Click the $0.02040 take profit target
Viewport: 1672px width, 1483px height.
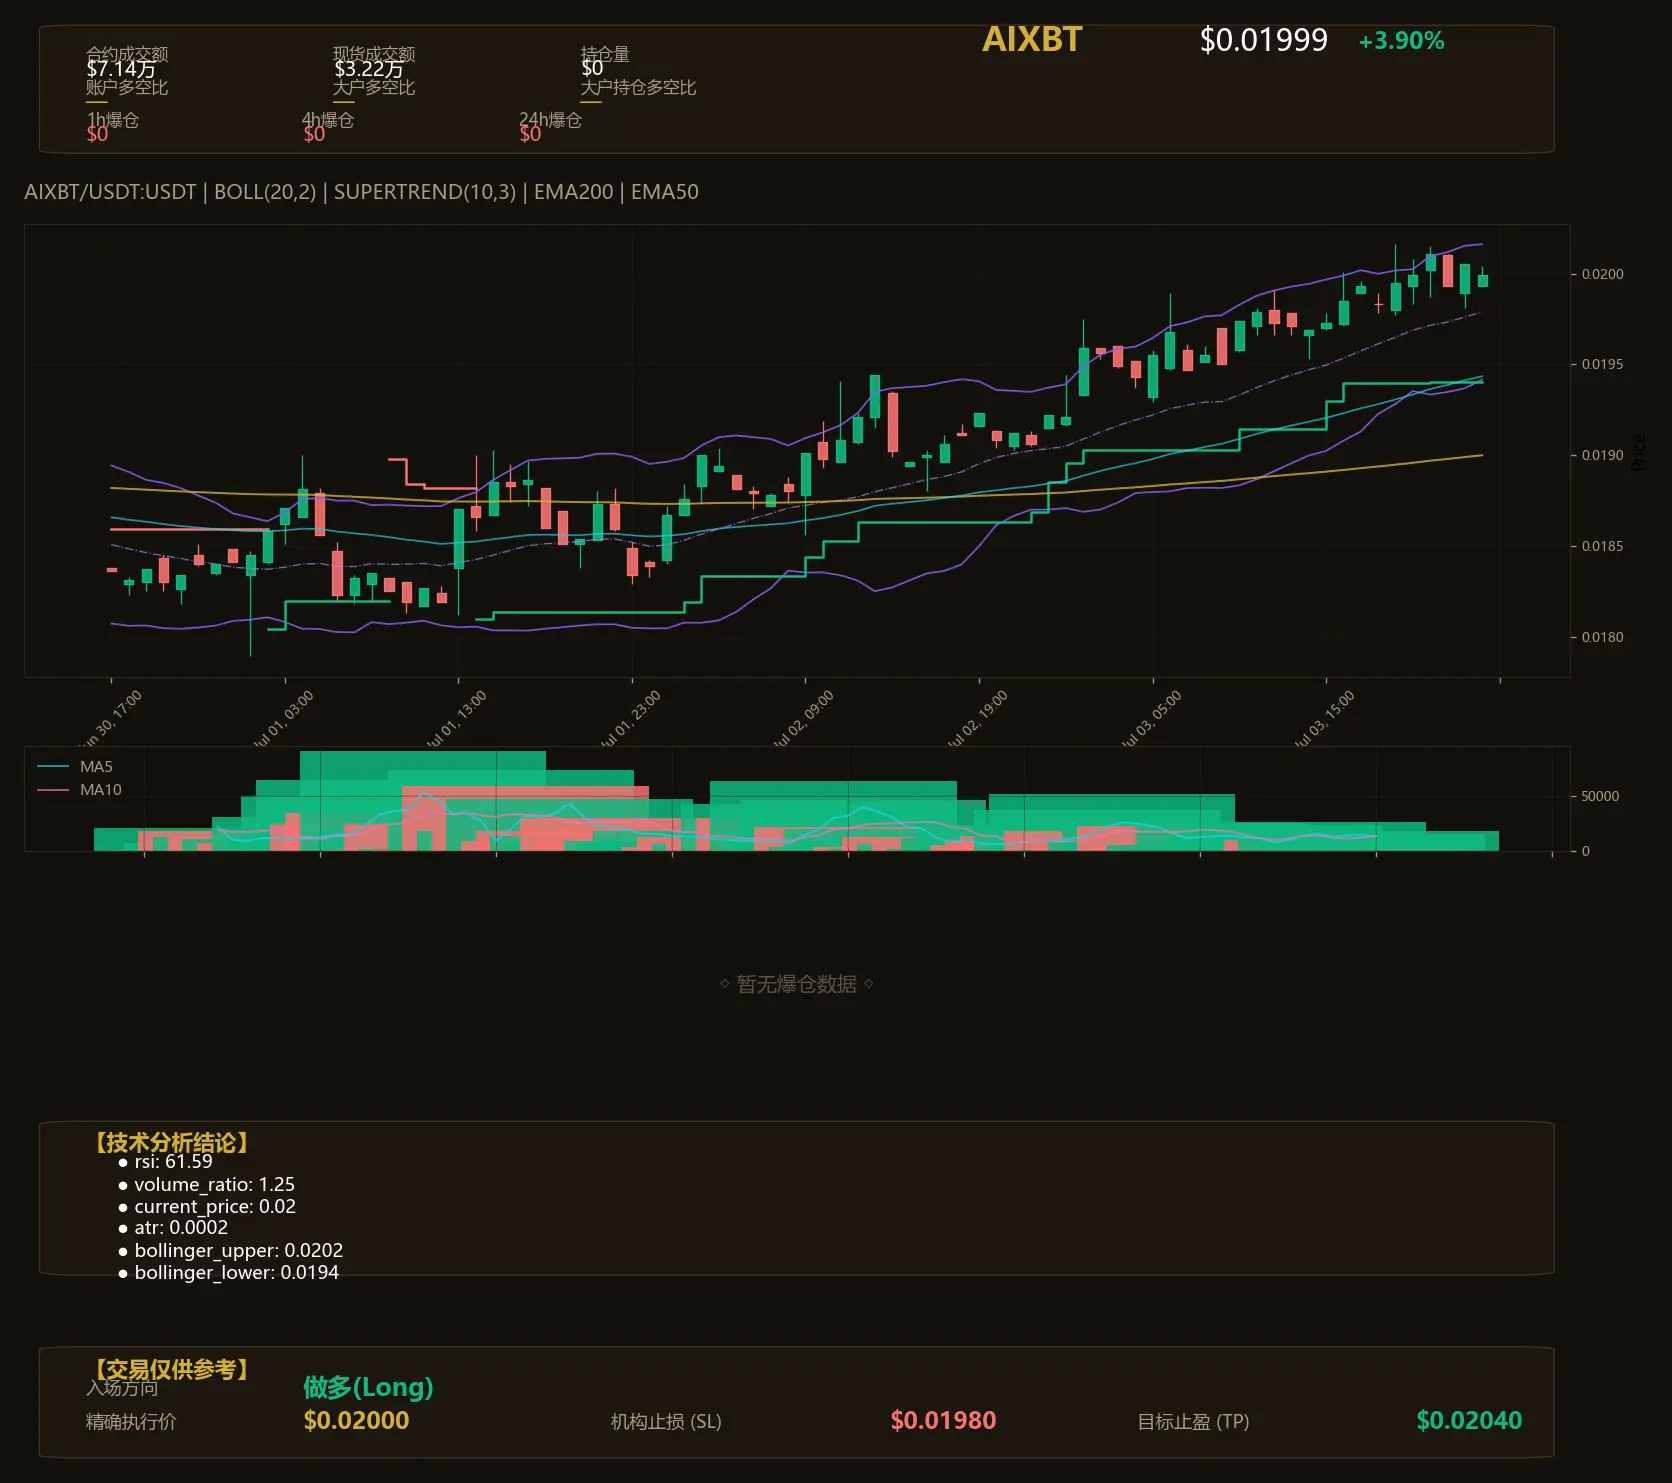pyautogui.click(x=1469, y=1420)
